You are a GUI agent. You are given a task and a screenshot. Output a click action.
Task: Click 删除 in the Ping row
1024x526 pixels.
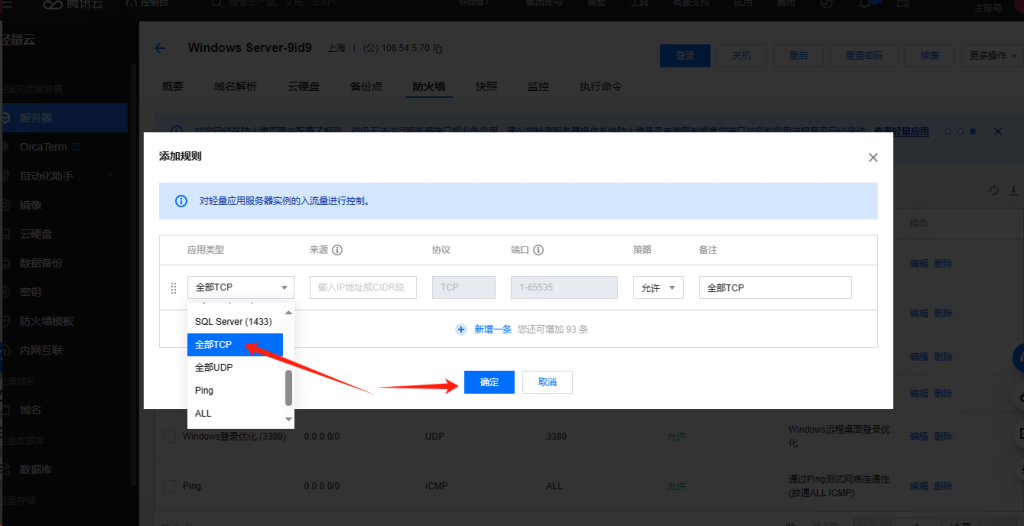coord(943,486)
